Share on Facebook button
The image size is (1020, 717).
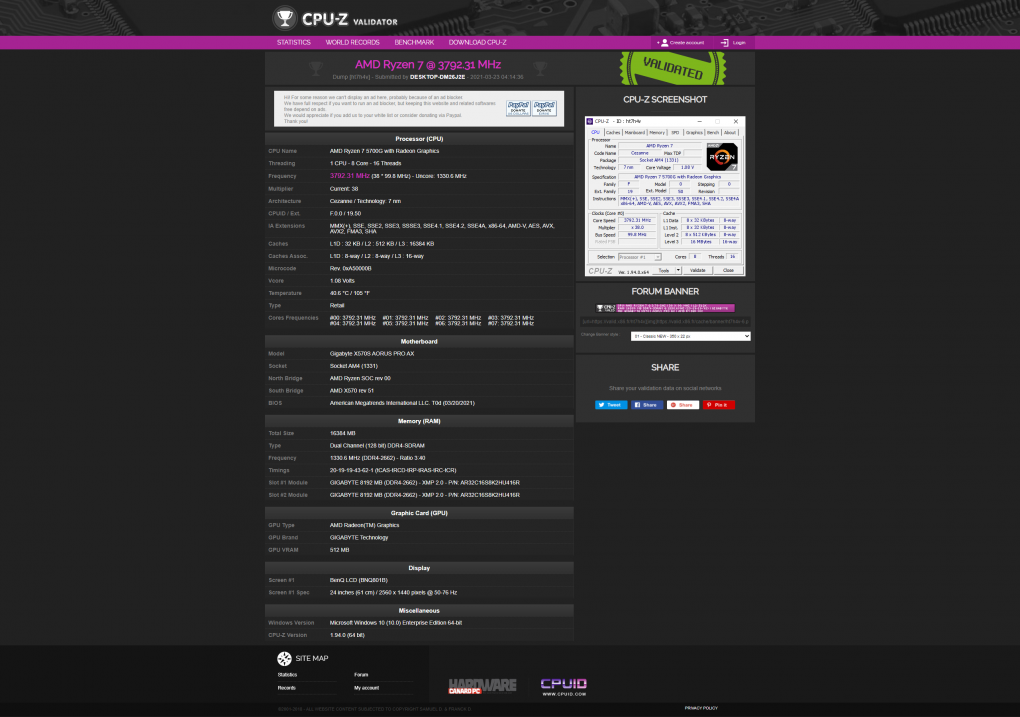tap(647, 405)
